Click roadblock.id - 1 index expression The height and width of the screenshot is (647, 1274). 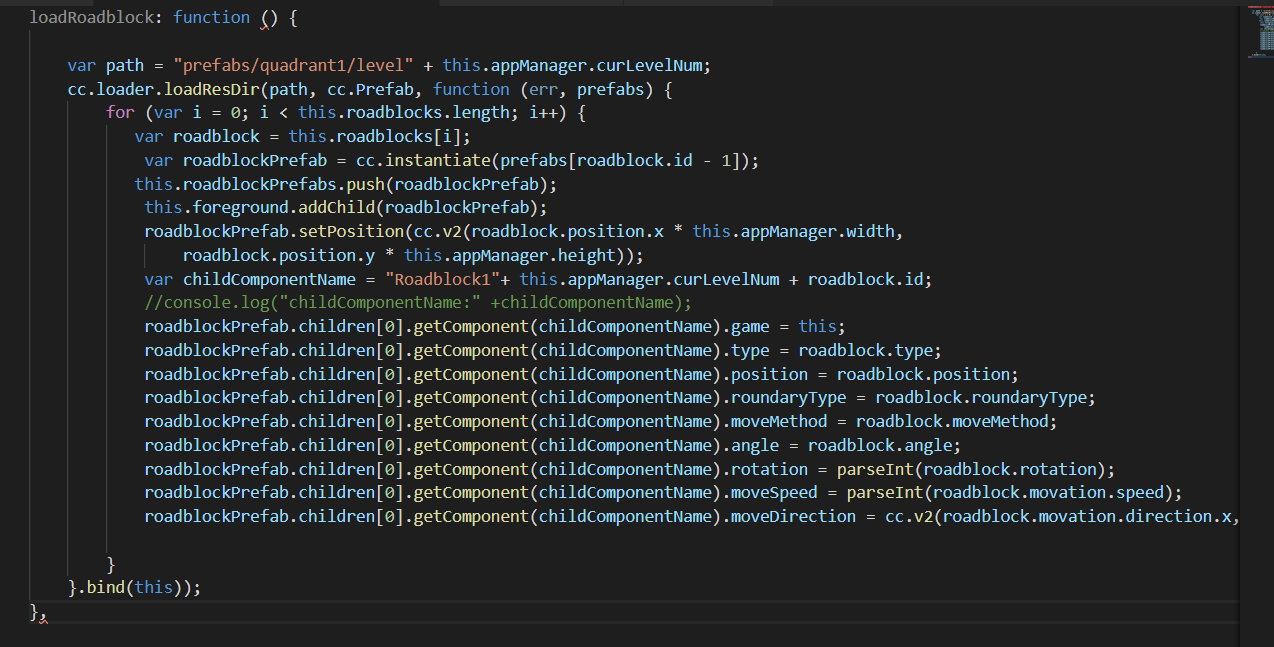[x=654, y=160]
